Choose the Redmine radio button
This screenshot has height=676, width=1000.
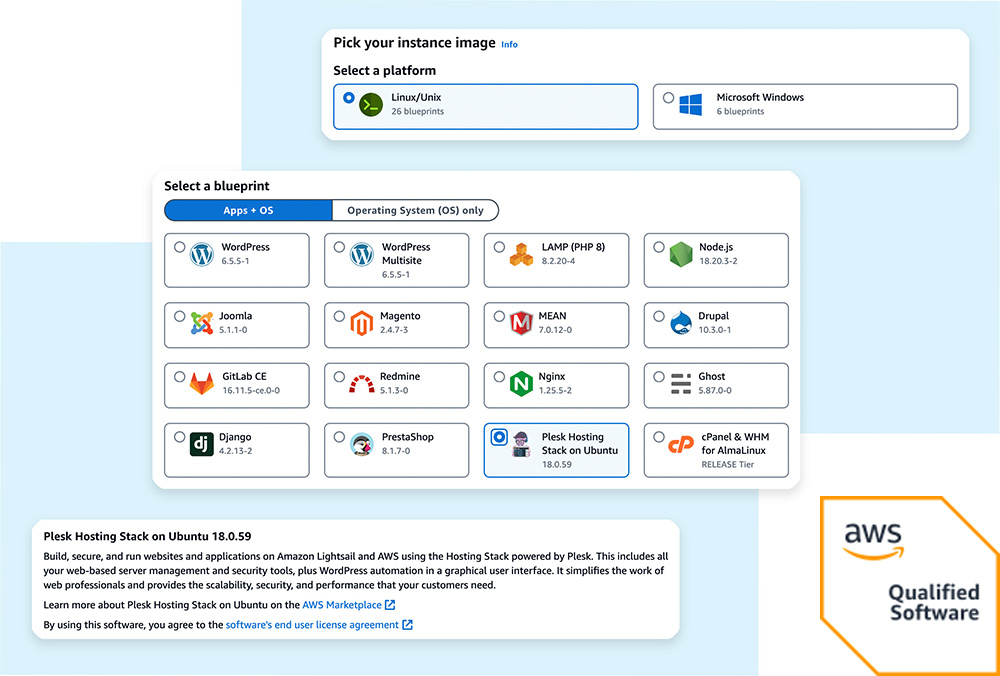tap(339, 377)
